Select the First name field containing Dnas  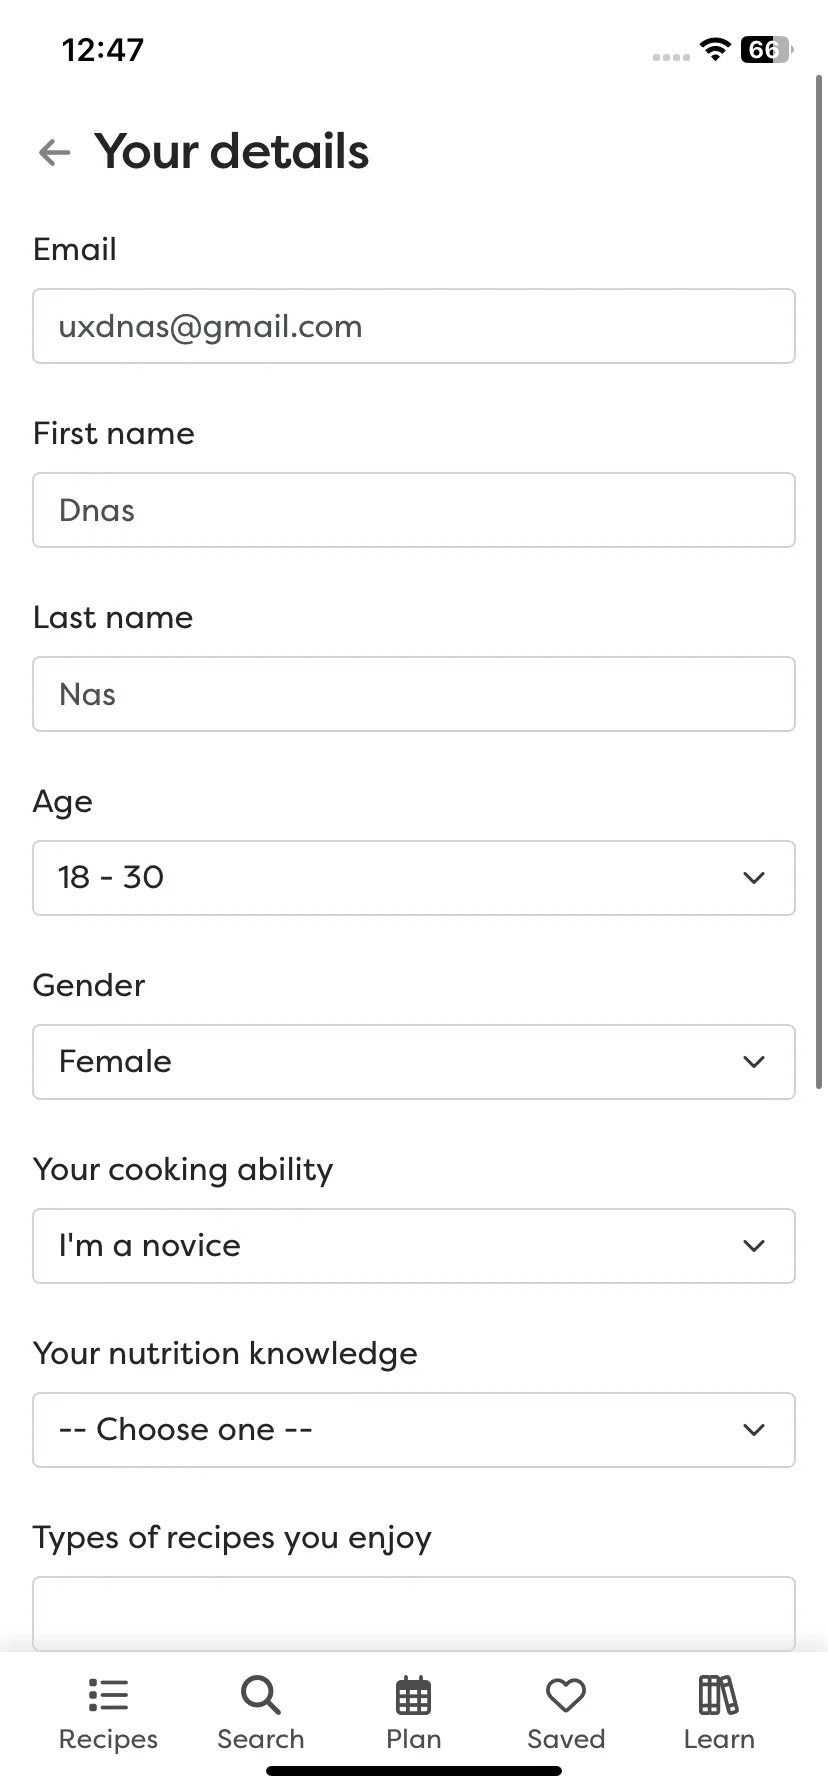pyautogui.click(x=414, y=510)
